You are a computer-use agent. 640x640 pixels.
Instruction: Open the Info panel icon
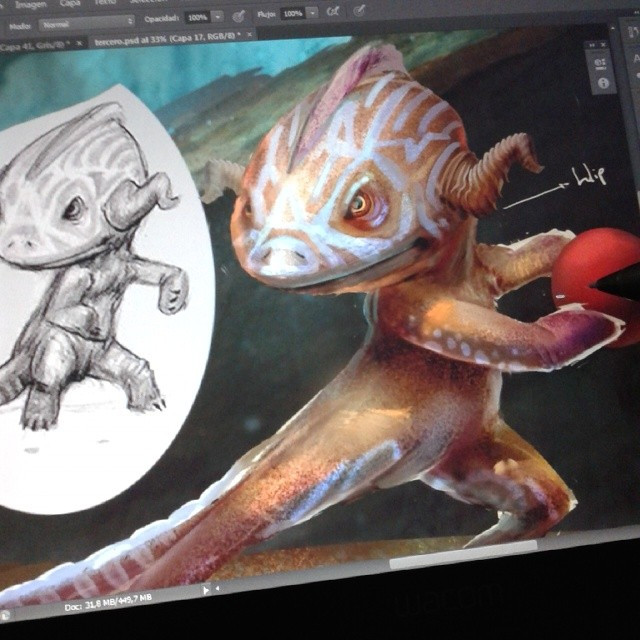pos(603,83)
